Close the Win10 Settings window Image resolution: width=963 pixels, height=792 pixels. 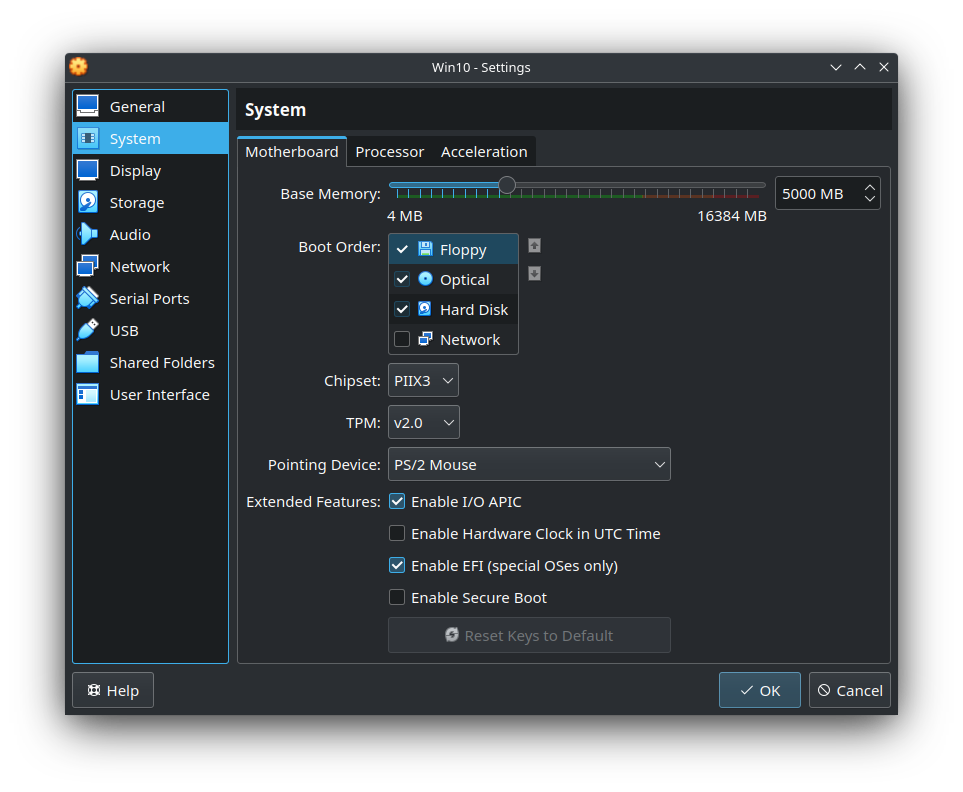click(x=884, y=67)
